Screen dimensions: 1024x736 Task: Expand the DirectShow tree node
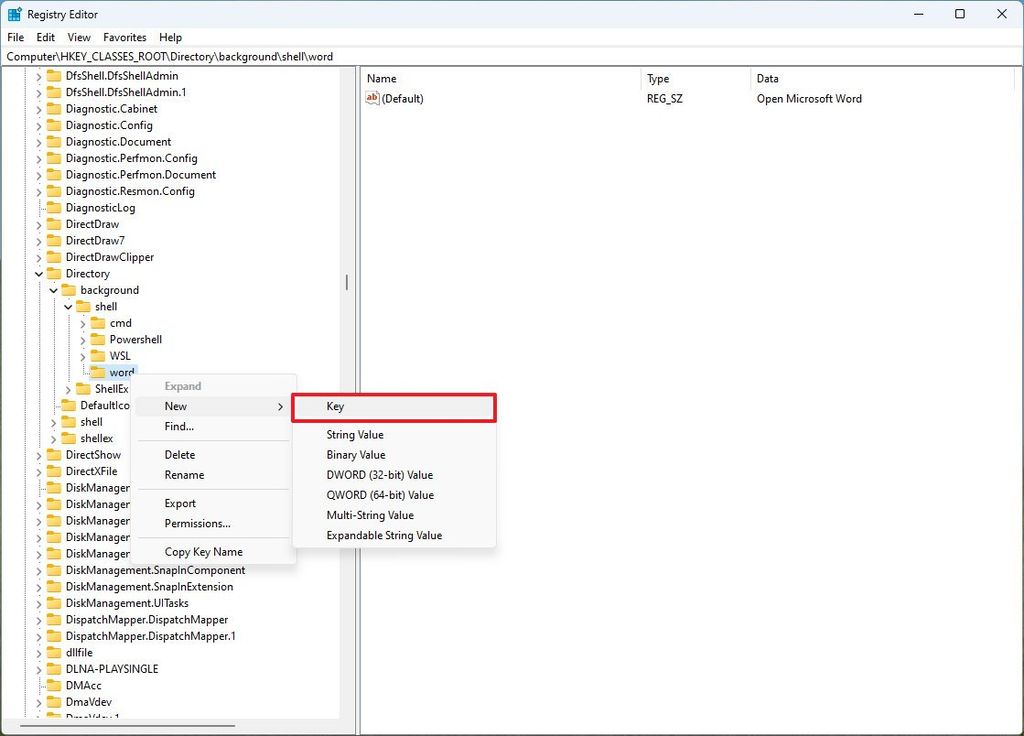(x=39, y=454)
